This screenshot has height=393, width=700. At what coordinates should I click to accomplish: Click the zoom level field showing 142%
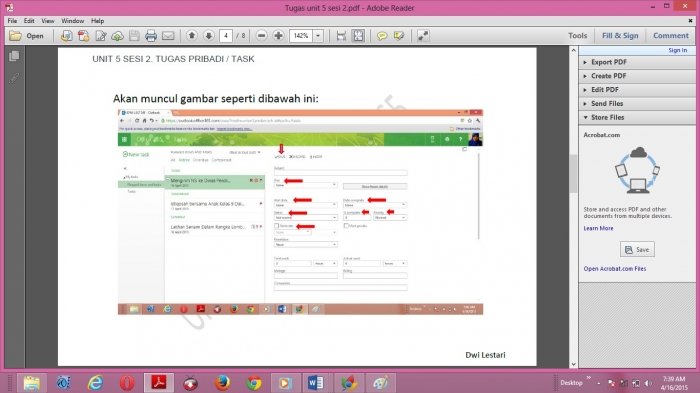point(301,36)
